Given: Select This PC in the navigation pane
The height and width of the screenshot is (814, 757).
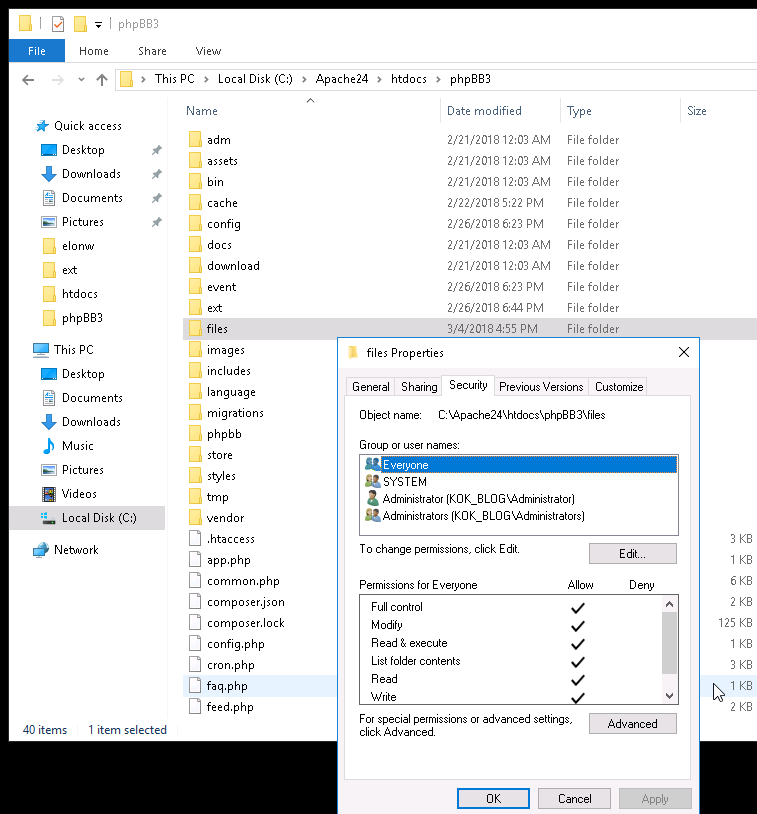Looking at the screenshot, I should pyautogui.click(x=73, y=350).
